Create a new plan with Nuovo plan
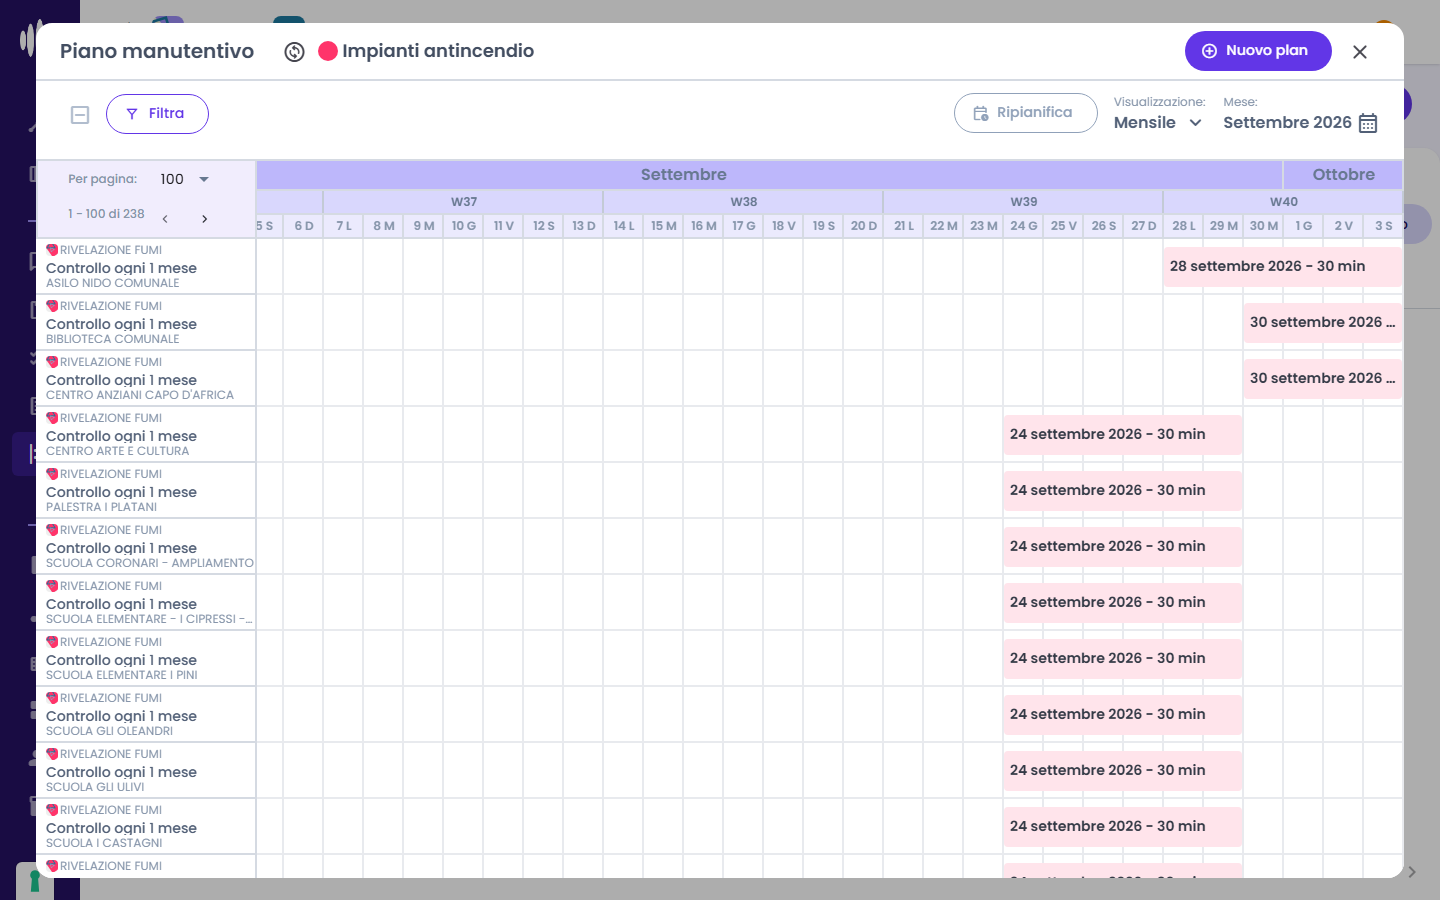 point(1258,51)
